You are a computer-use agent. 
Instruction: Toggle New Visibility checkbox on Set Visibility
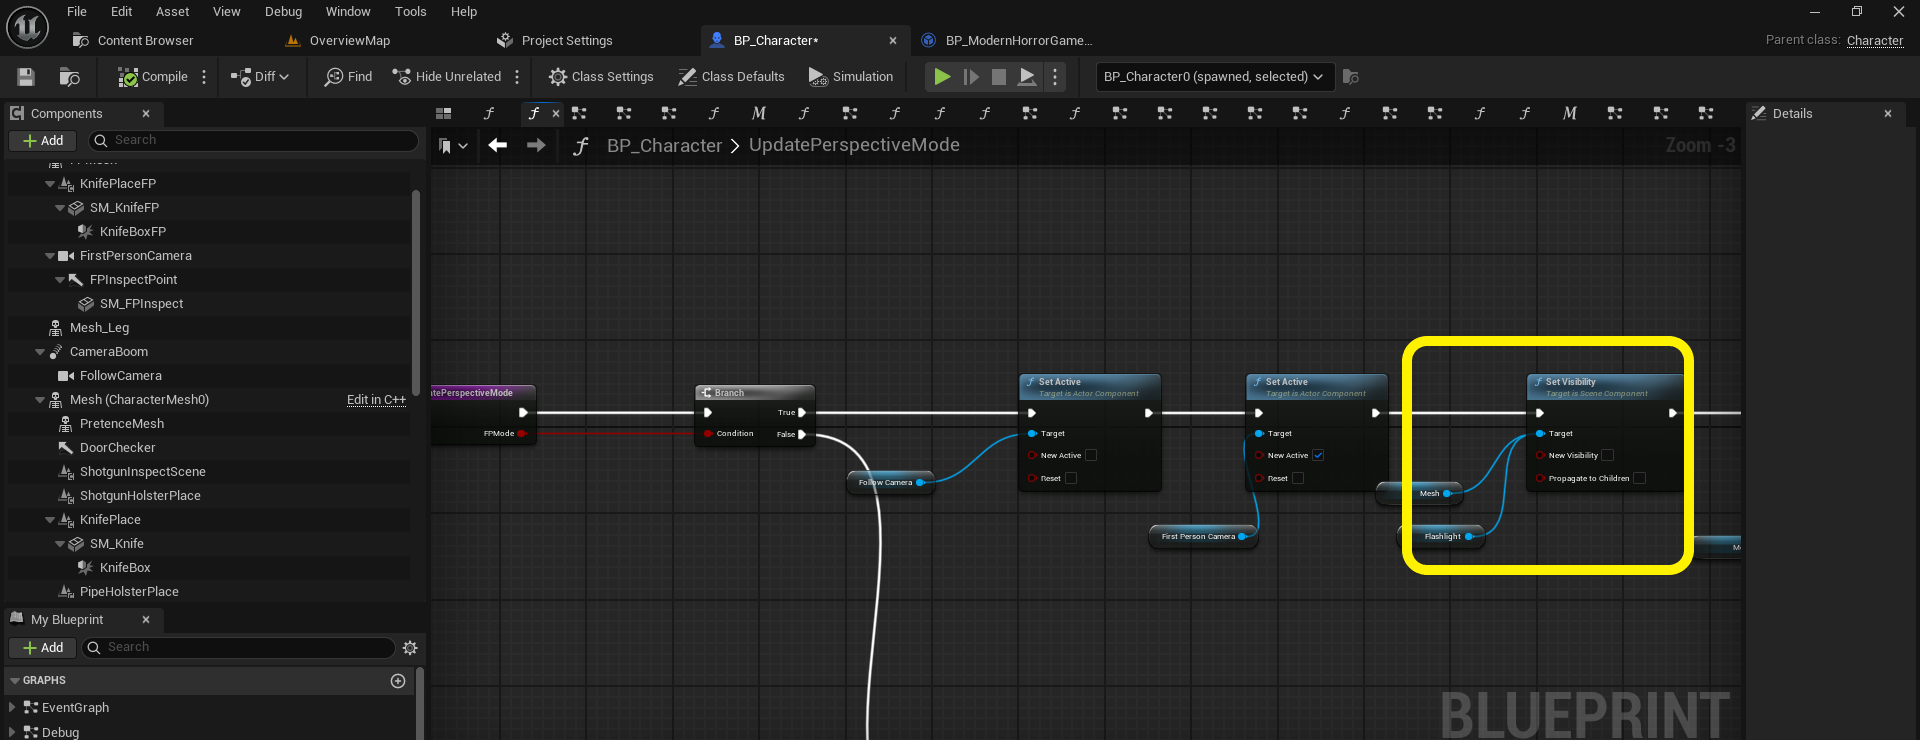(1607, 456)
